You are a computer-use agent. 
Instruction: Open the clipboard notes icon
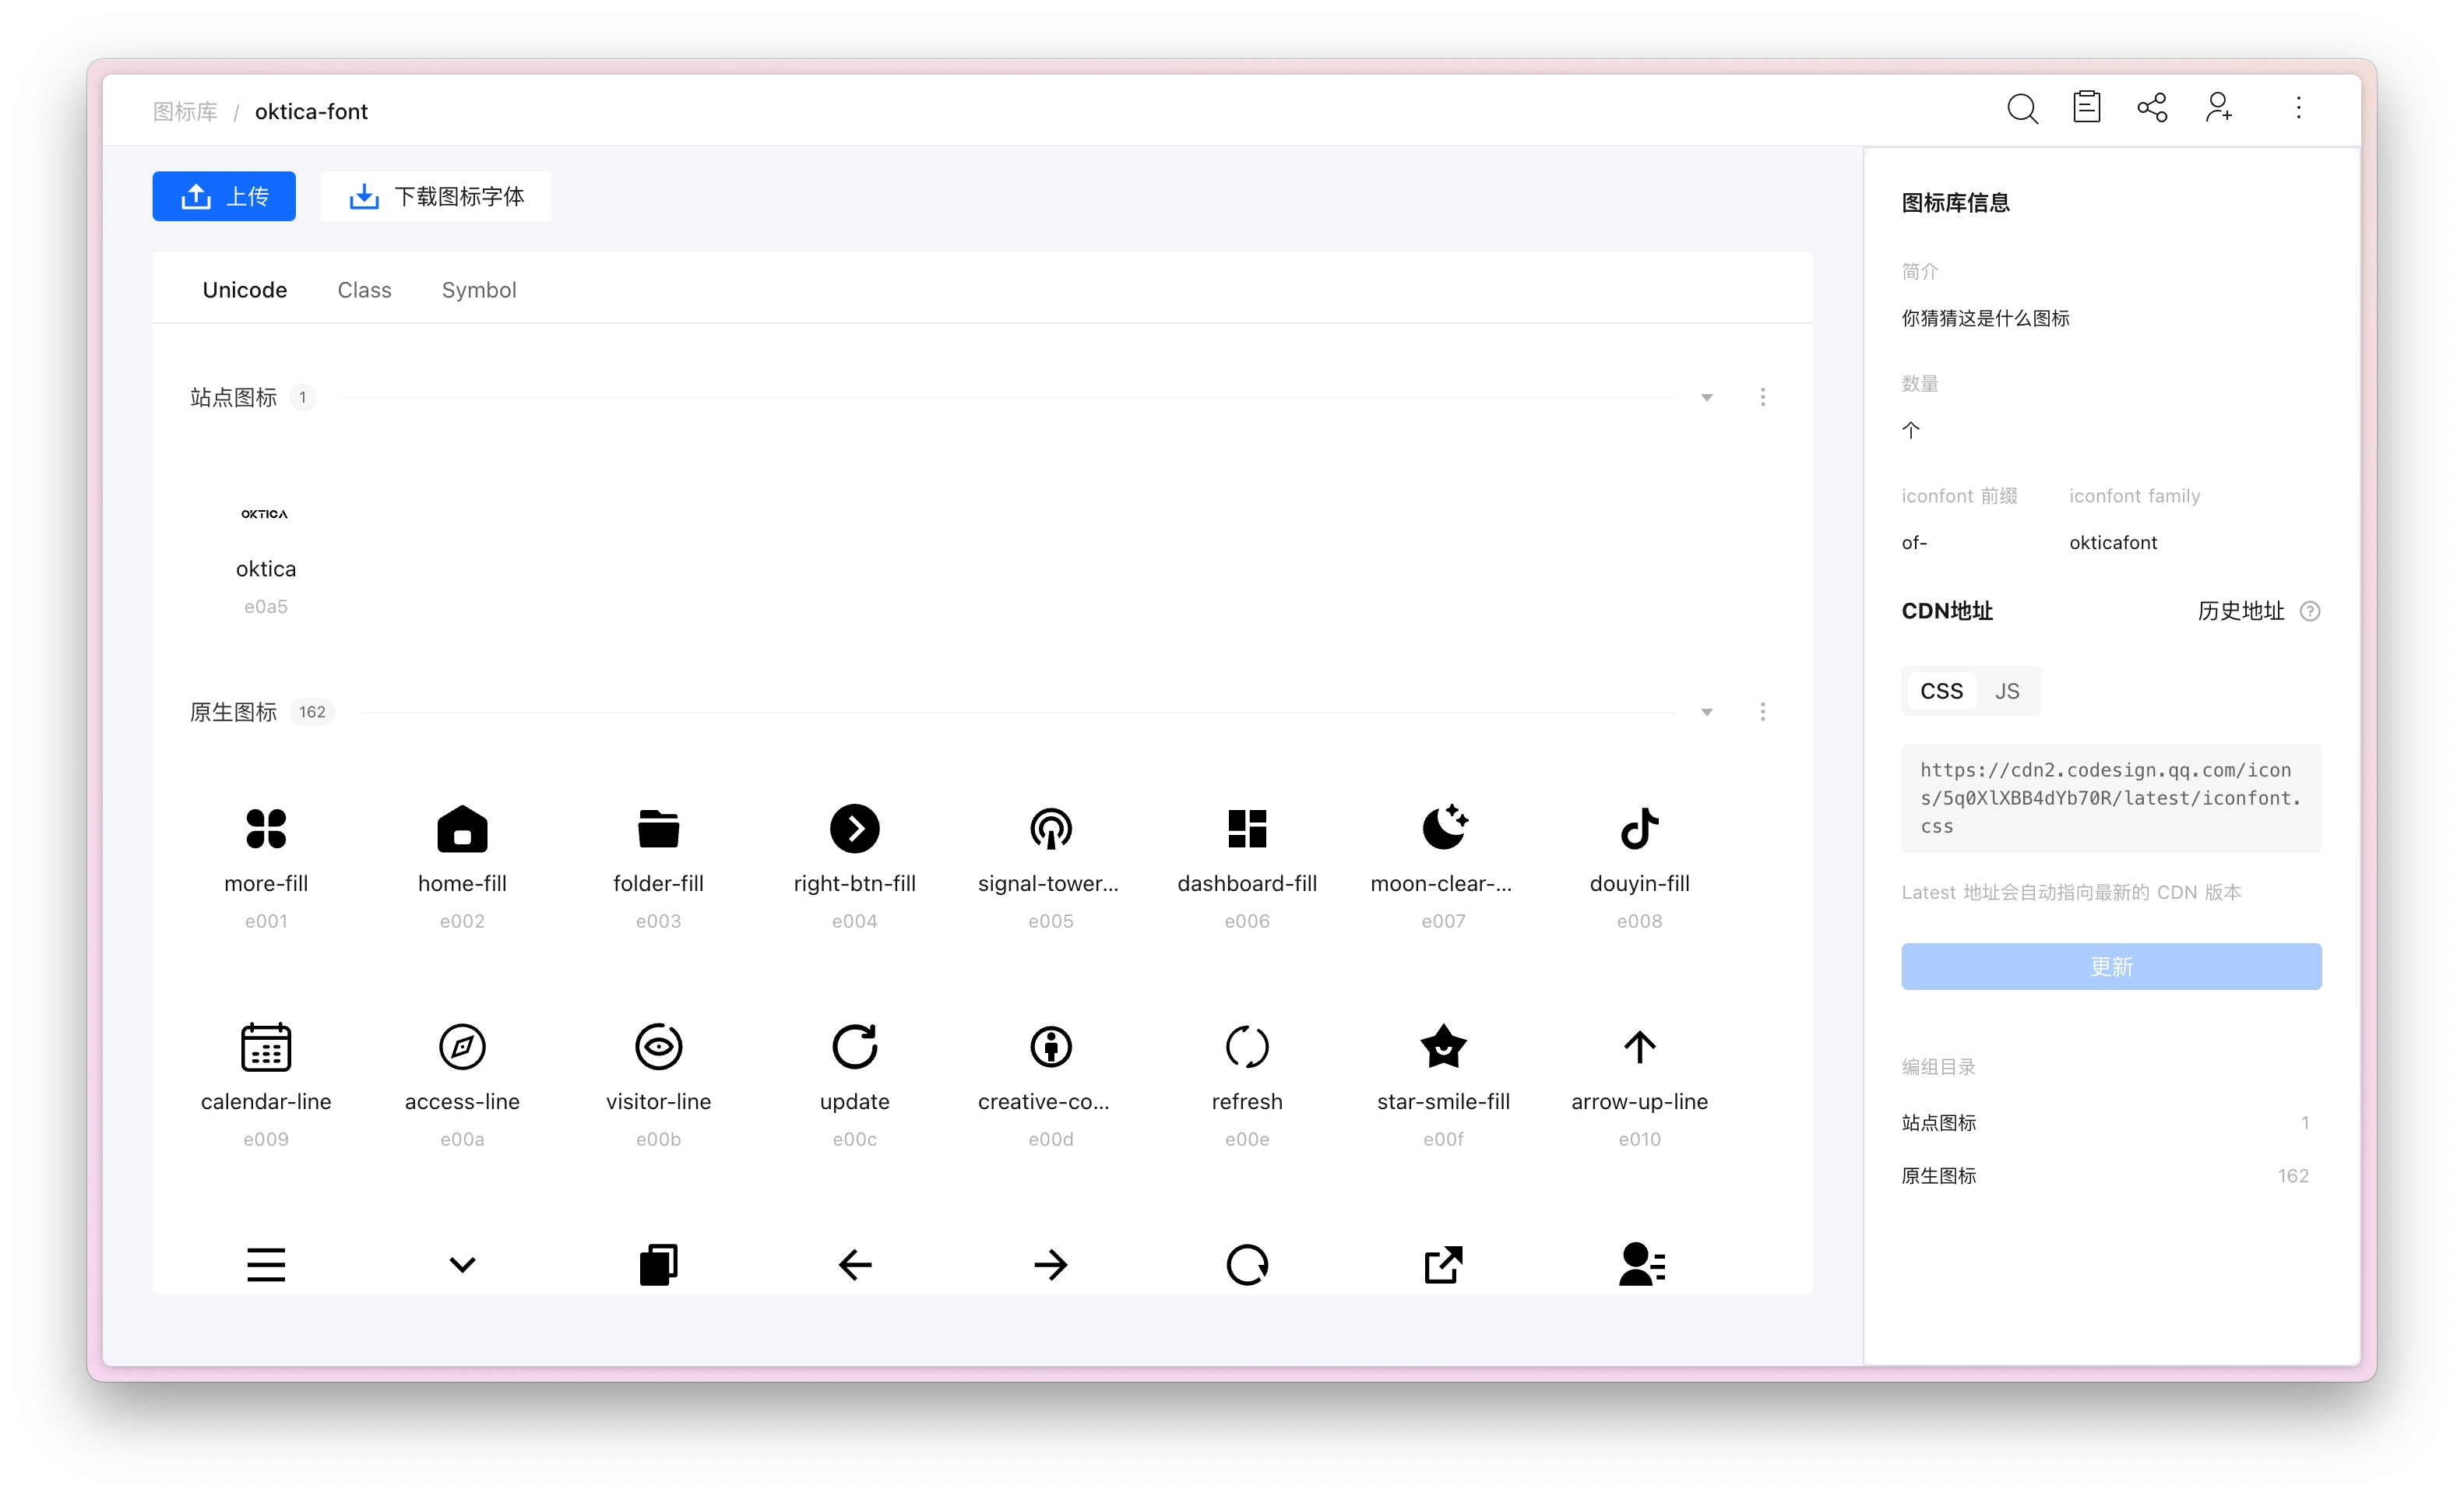click(x=2086, y=107)
